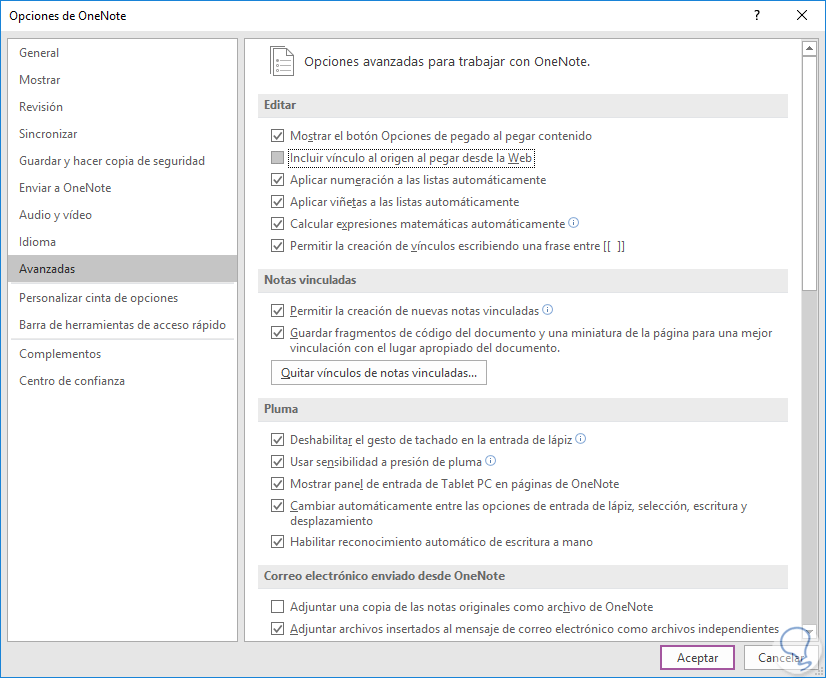
Task: Open the Complementos category
Action: click(x=122, y=354)
